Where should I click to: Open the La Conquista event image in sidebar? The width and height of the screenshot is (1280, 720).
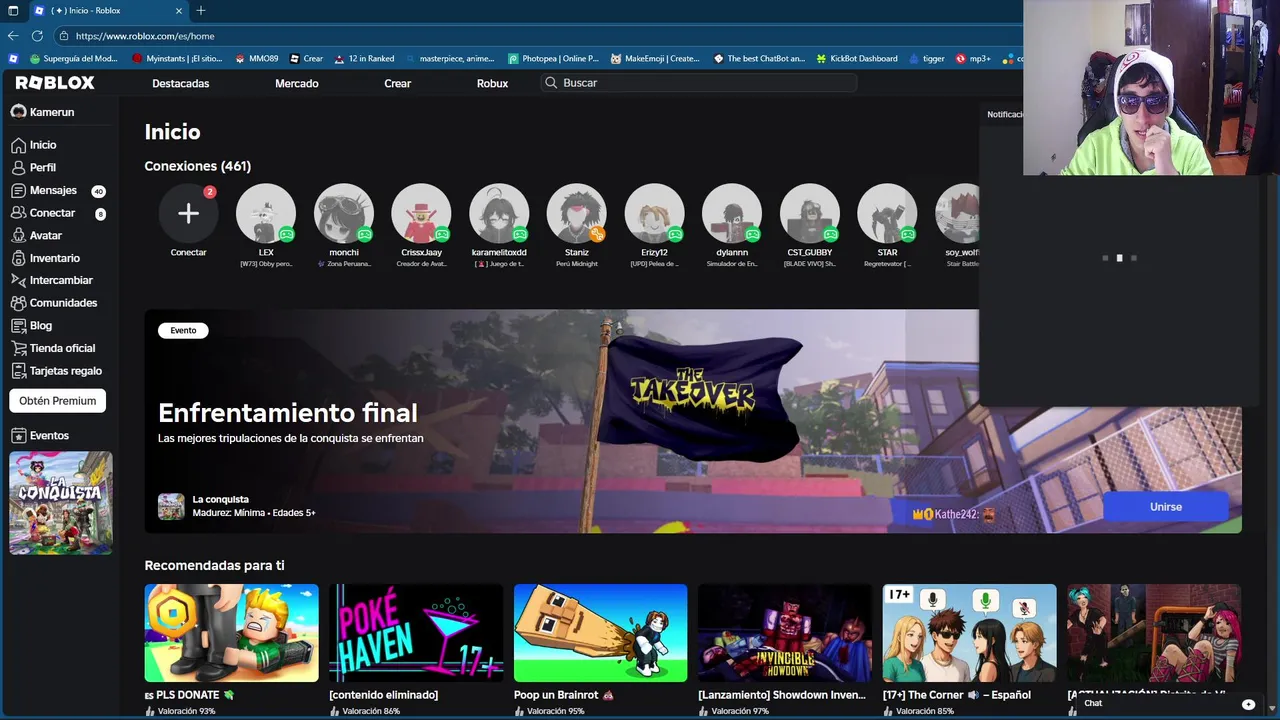tap(61, 503)
